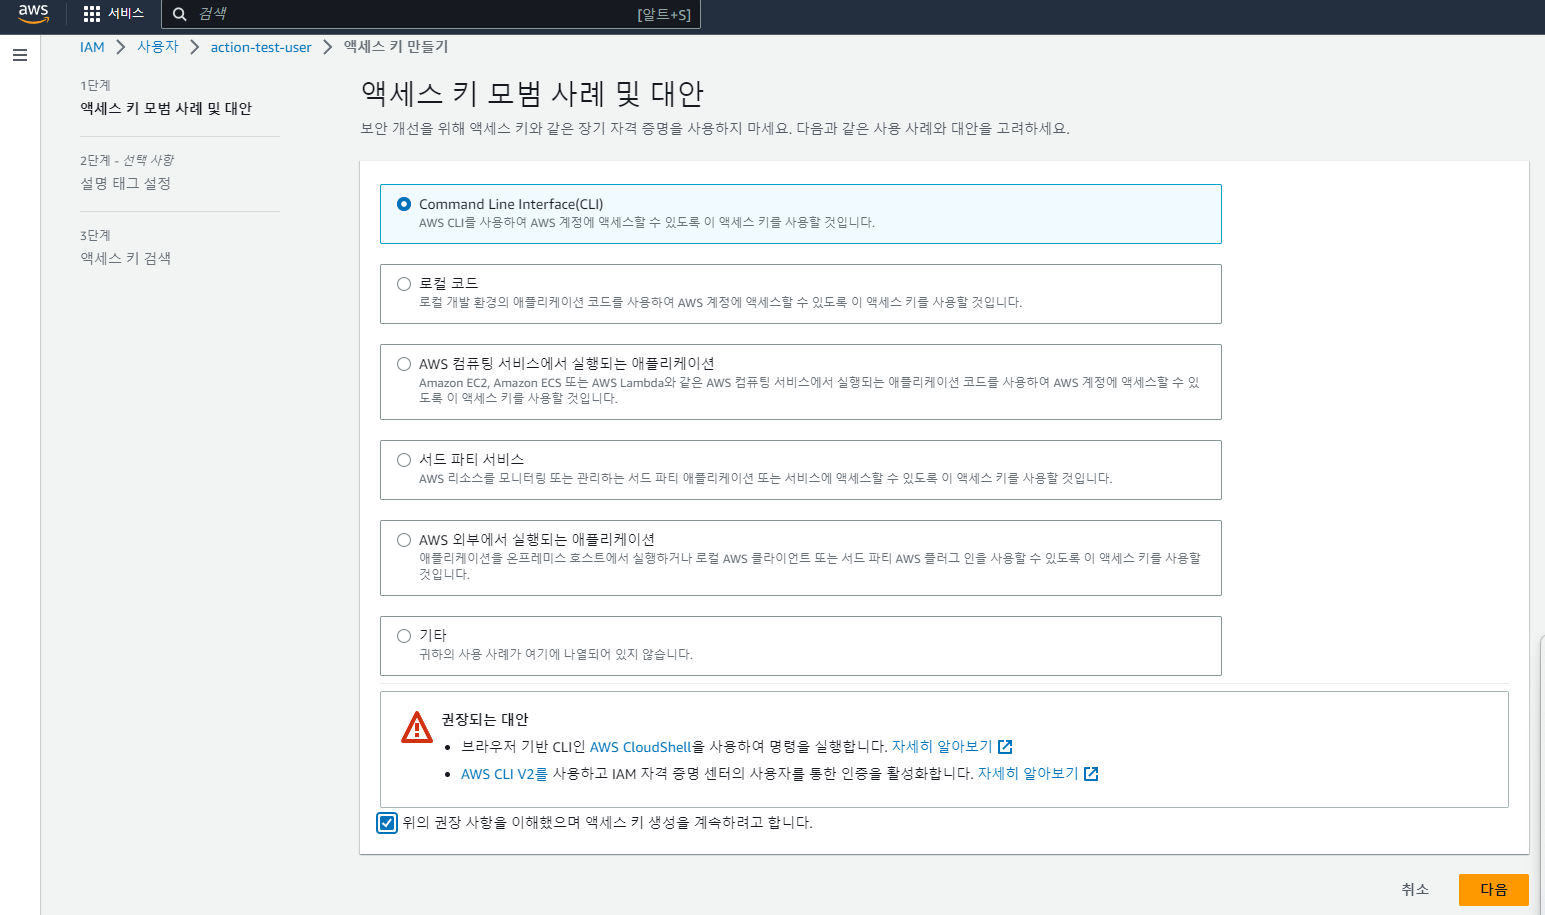Click the 2단계 - 선택 사항 label
Screen dimensions: 1545x915
(x=127, y=160)
